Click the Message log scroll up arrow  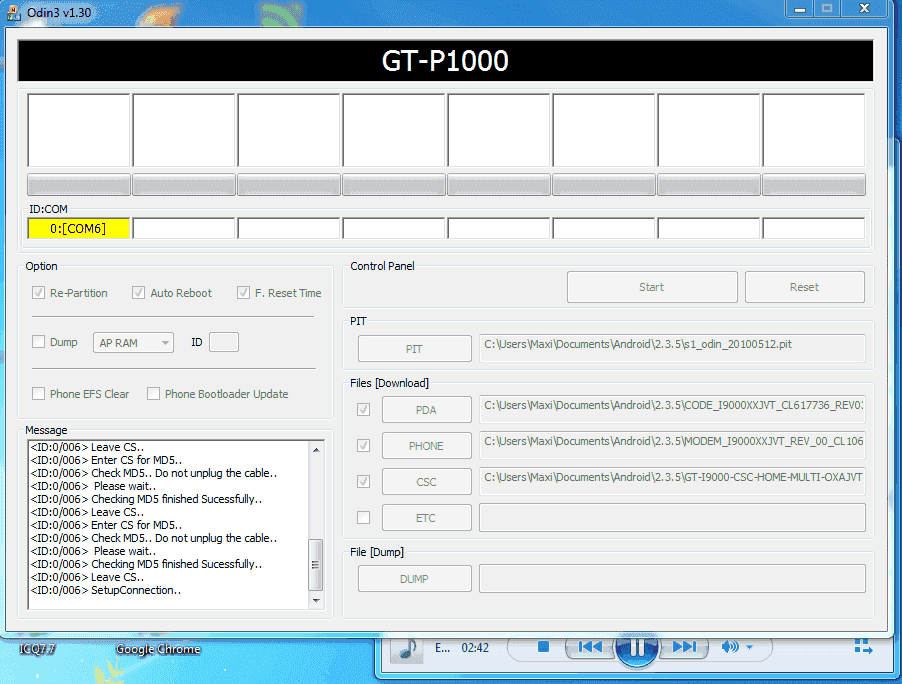(x=316, y=449)
